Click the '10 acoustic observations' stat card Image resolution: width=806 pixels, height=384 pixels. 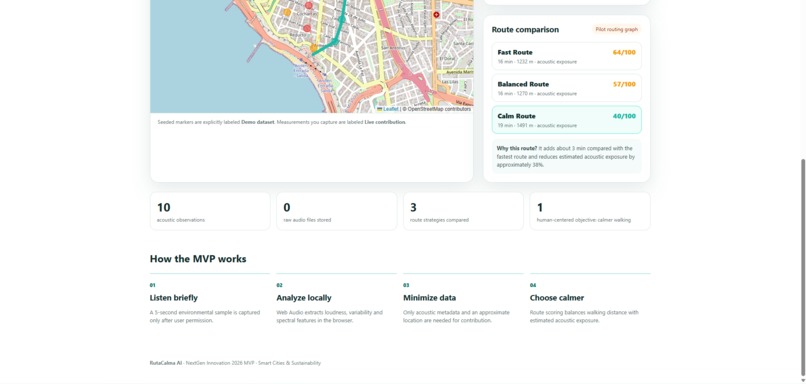click(210, 211)
